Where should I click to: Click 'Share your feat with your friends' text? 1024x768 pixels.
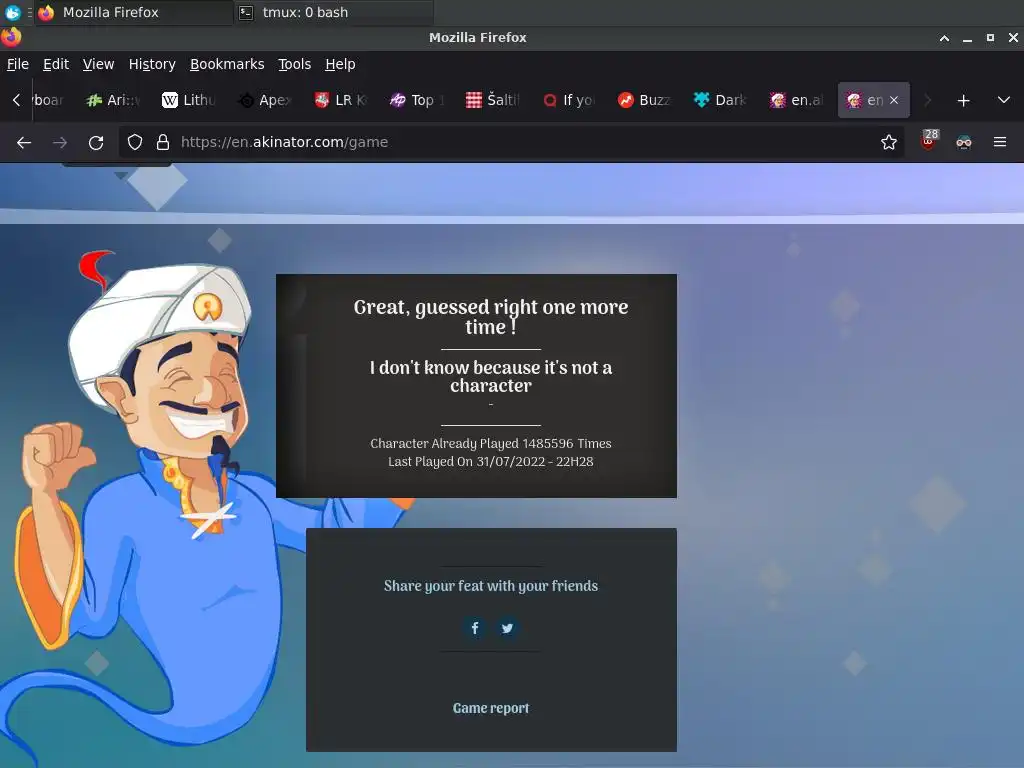[491, 586]
